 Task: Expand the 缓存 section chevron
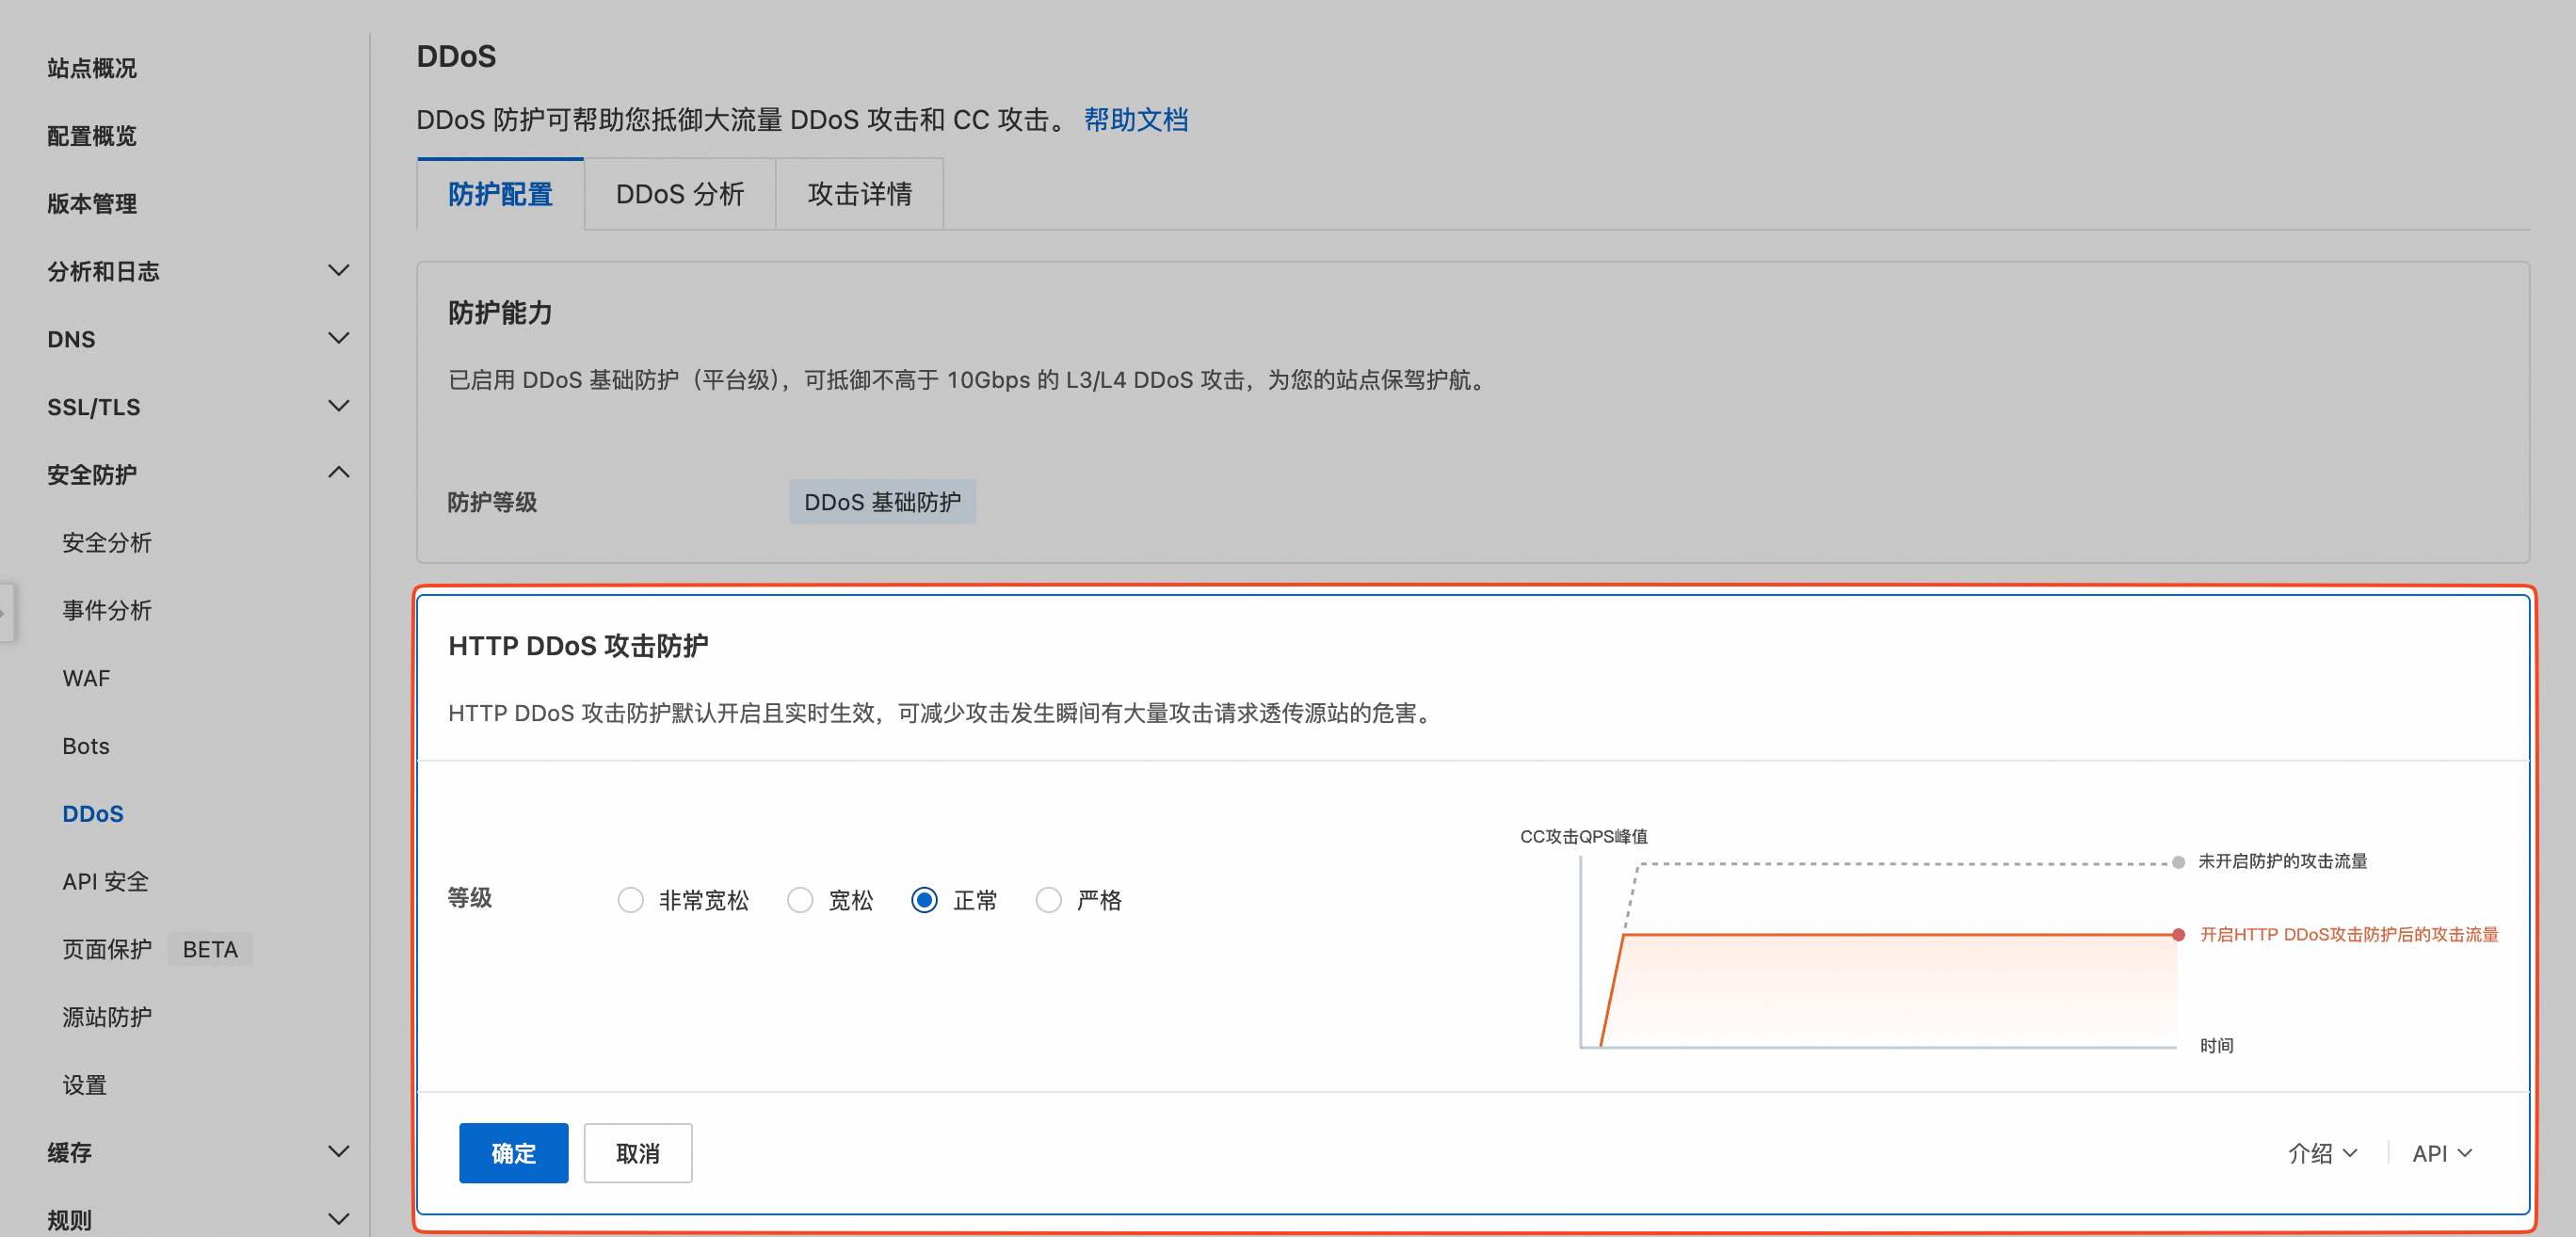click(339, 1152)
